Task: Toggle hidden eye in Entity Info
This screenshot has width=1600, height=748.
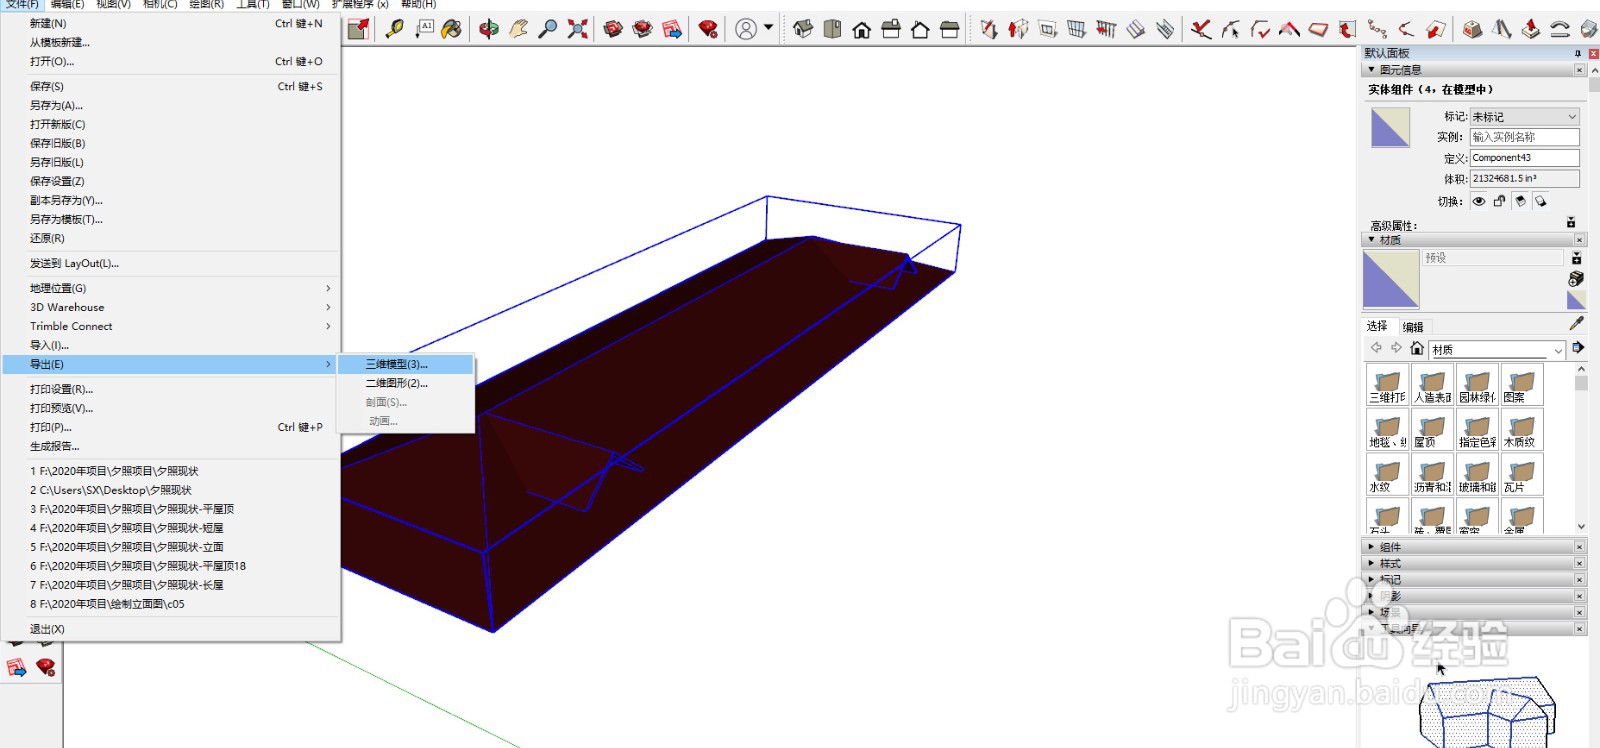Action: click(x=1478, y=201)
